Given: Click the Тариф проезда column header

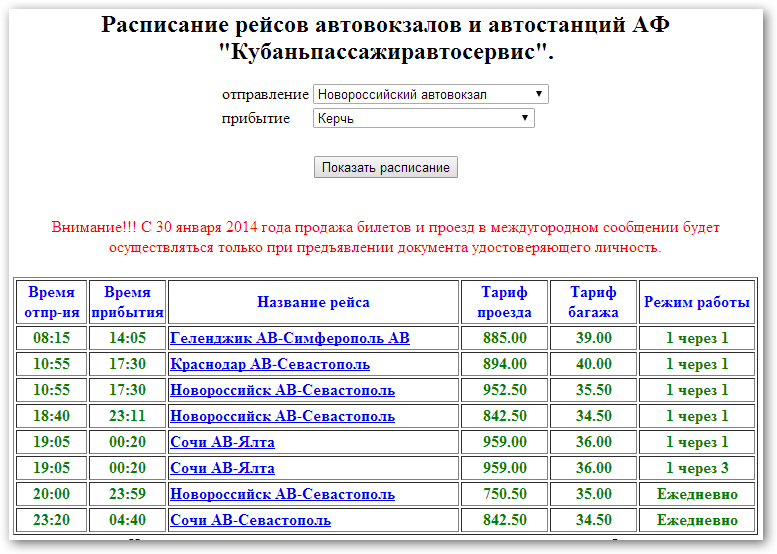Looking at the screenshot, I should pyautogui.click(x=504, y=302).
